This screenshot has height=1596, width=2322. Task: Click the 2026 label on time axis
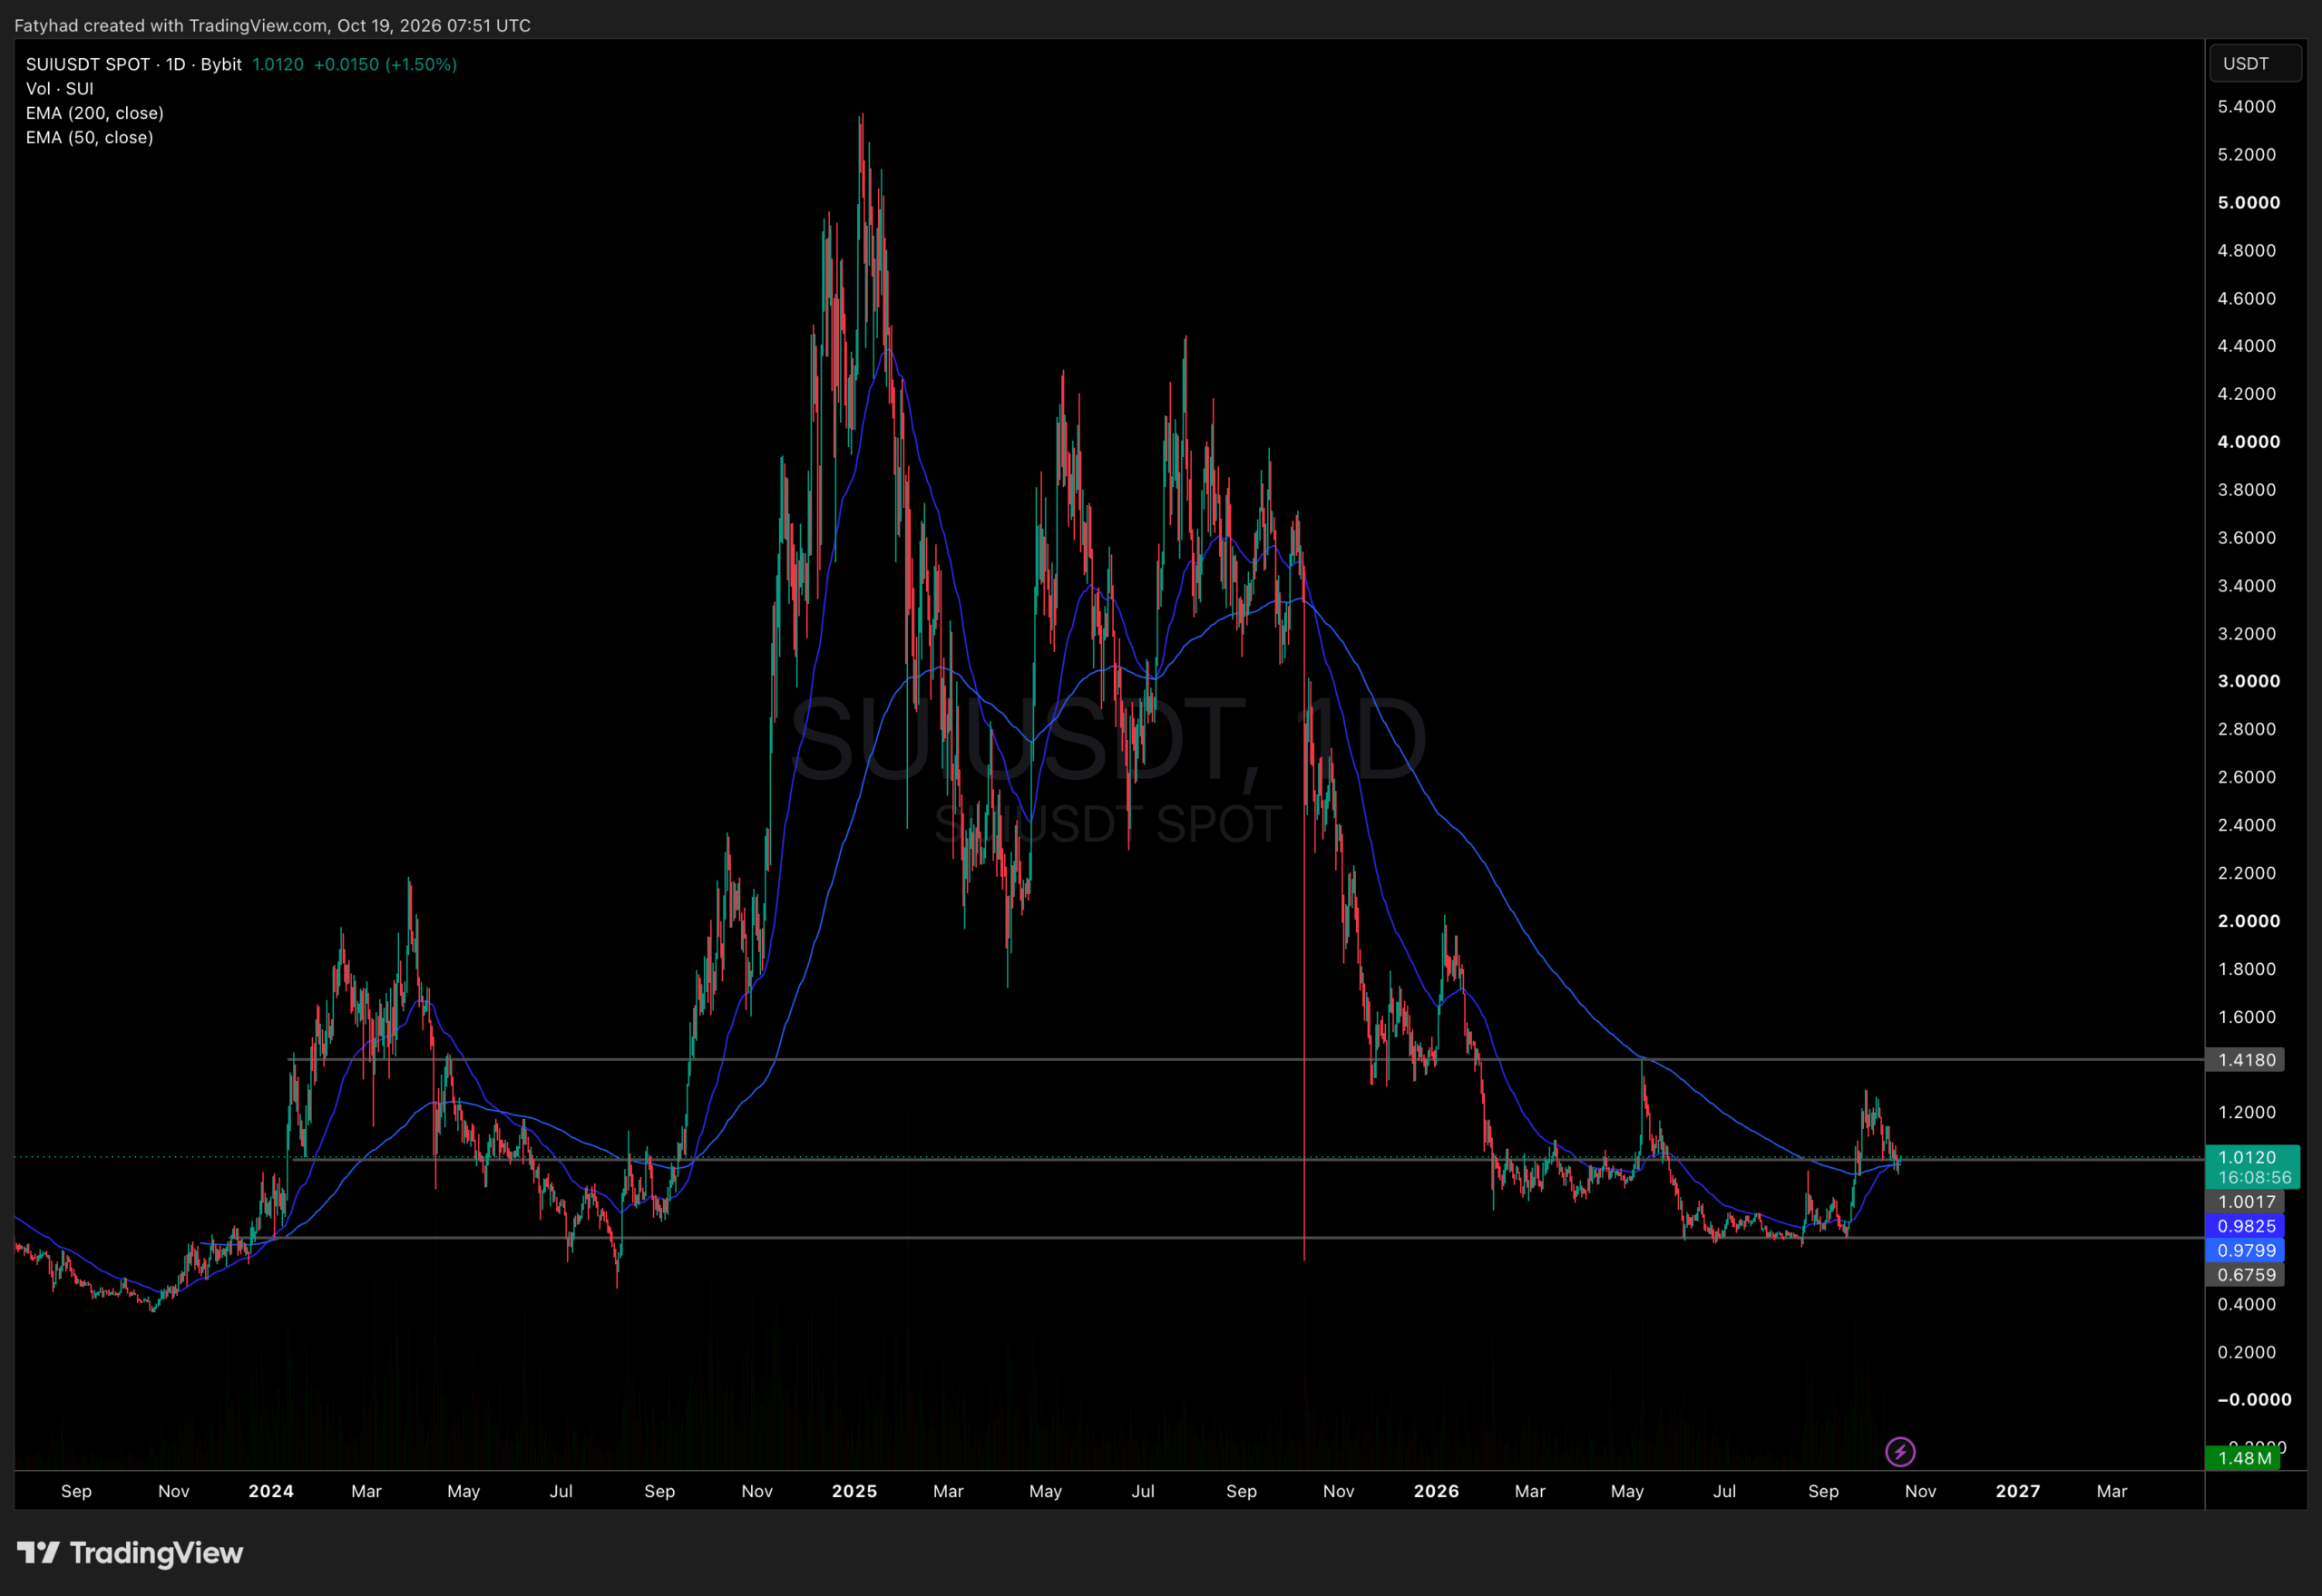[1436, 1491]
